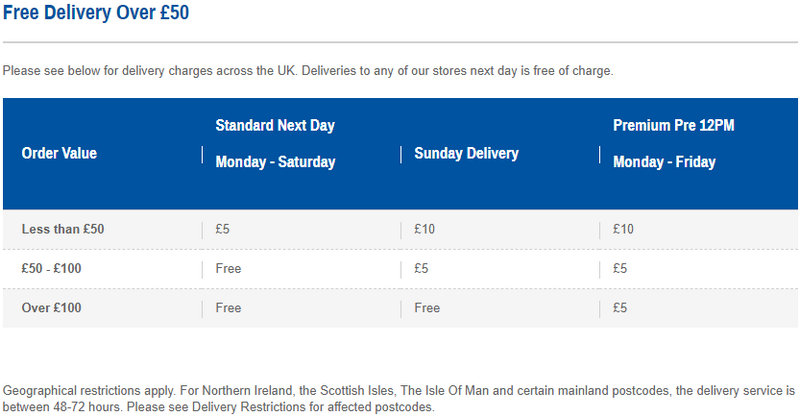Click the "Free Delivery Over £50" heading

tap(95, 14)
